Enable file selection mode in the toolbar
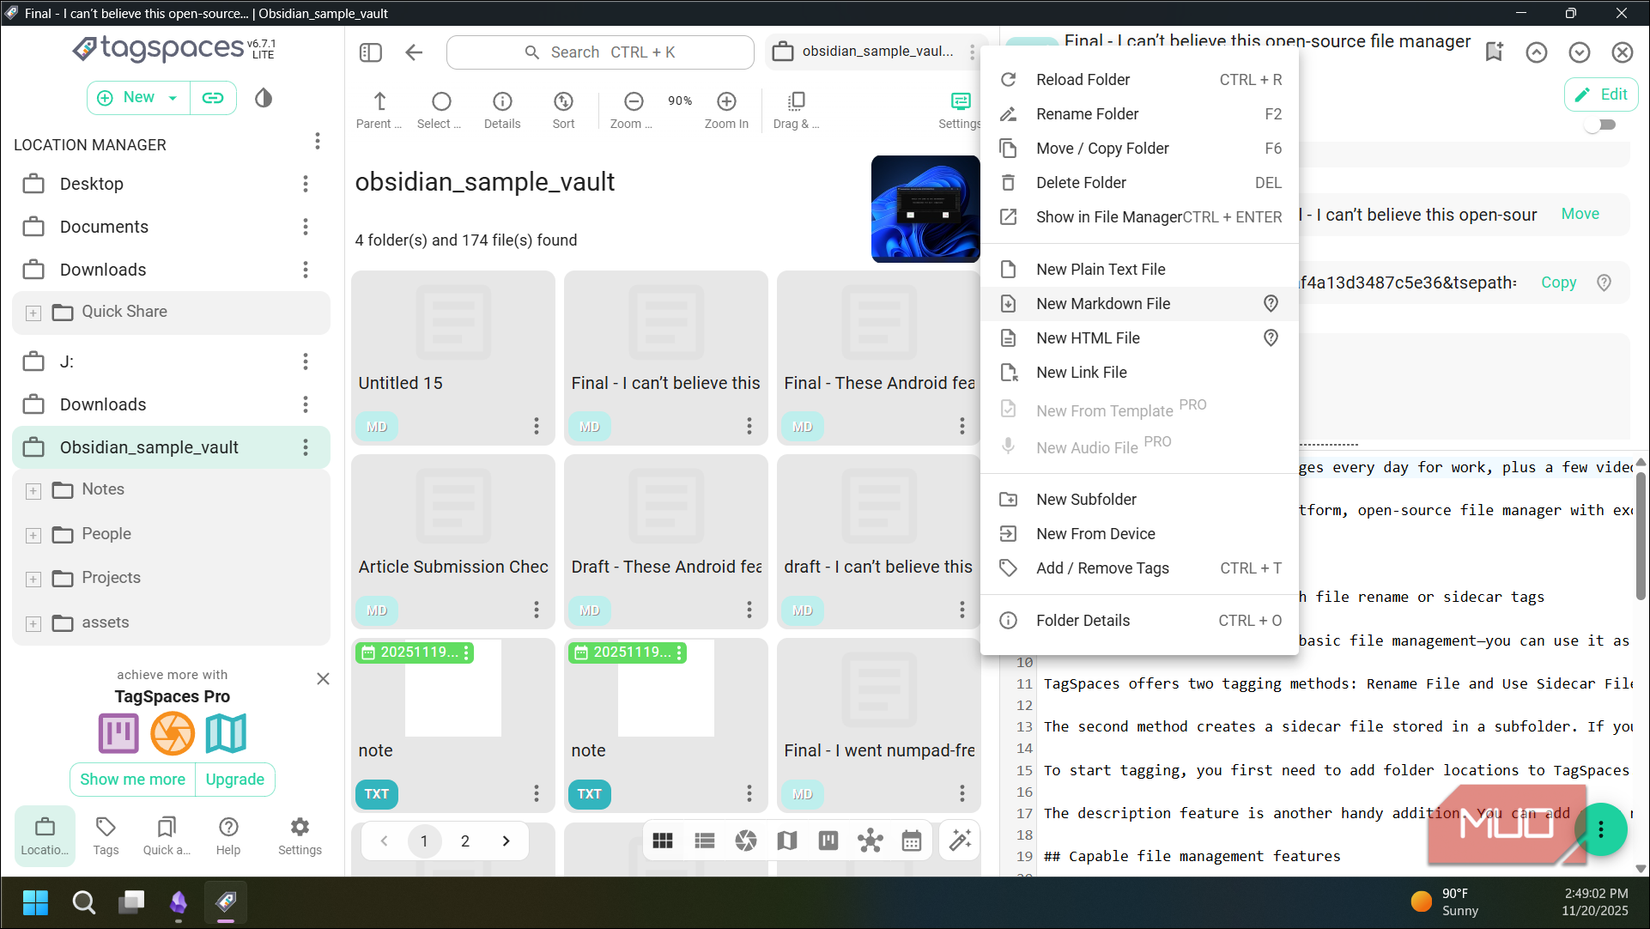The image size is (1650, 929). (440, 108)
